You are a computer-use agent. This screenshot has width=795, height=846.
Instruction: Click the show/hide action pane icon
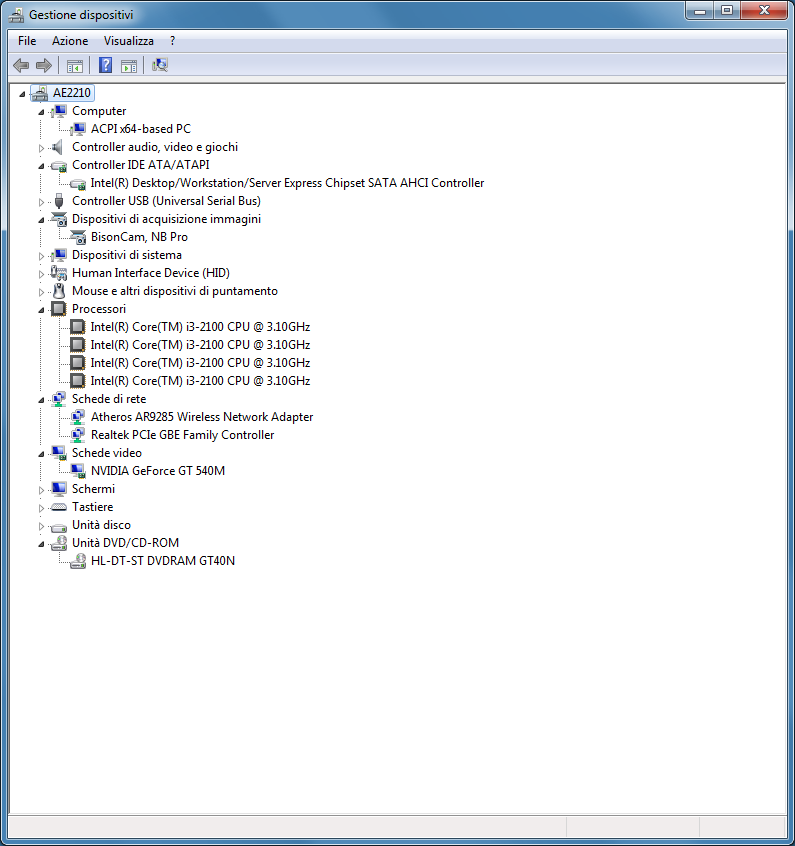coord(128,66)
